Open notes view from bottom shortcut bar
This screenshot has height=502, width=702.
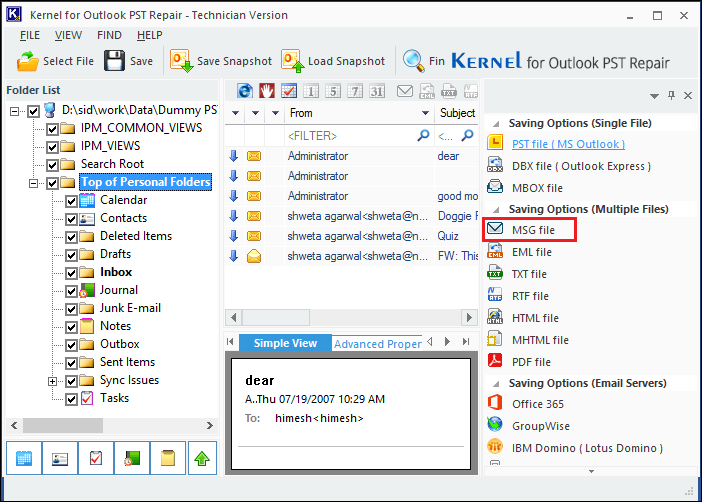[x=168, y=458]
